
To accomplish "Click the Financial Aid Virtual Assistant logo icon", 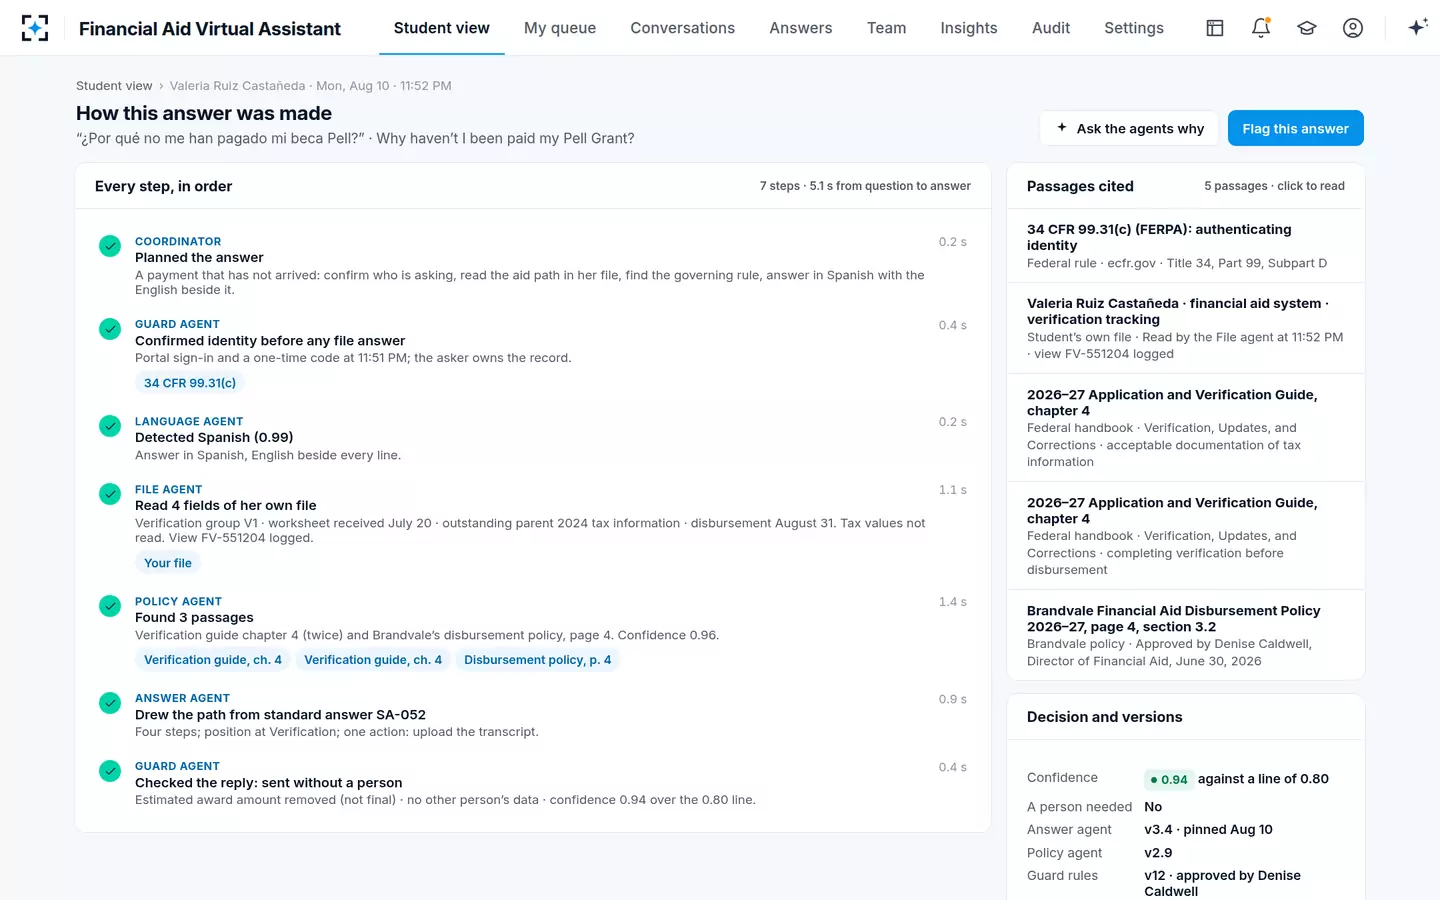I will [x=35, y=28].
